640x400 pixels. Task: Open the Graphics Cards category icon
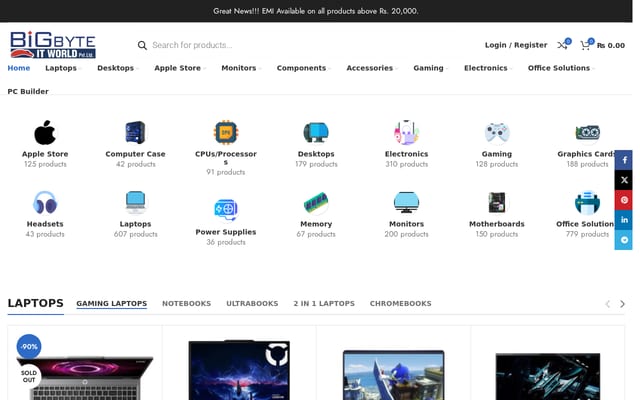pyautogui.click(x=587, y=132)
